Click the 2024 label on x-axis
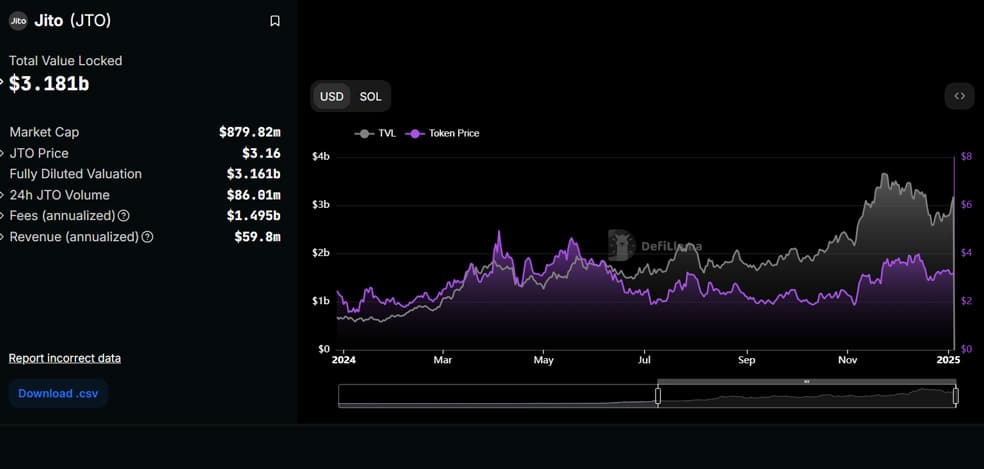The width and height of the screenshot is (984, 469). pyautogui.click(x=344, y=361)
